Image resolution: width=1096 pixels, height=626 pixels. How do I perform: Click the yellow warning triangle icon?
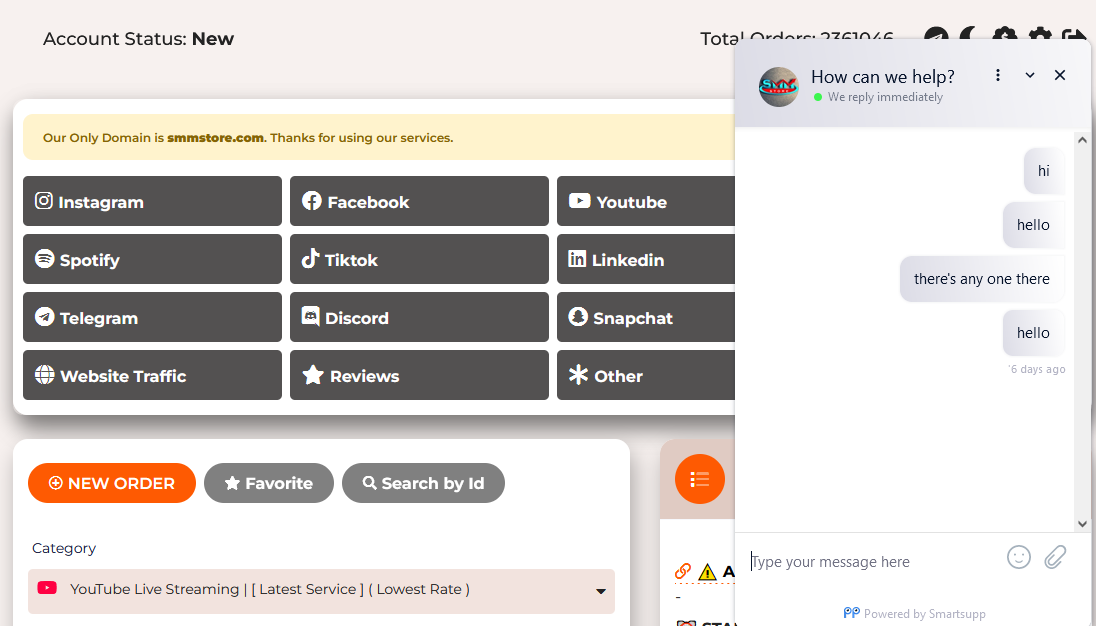(707, 572)
